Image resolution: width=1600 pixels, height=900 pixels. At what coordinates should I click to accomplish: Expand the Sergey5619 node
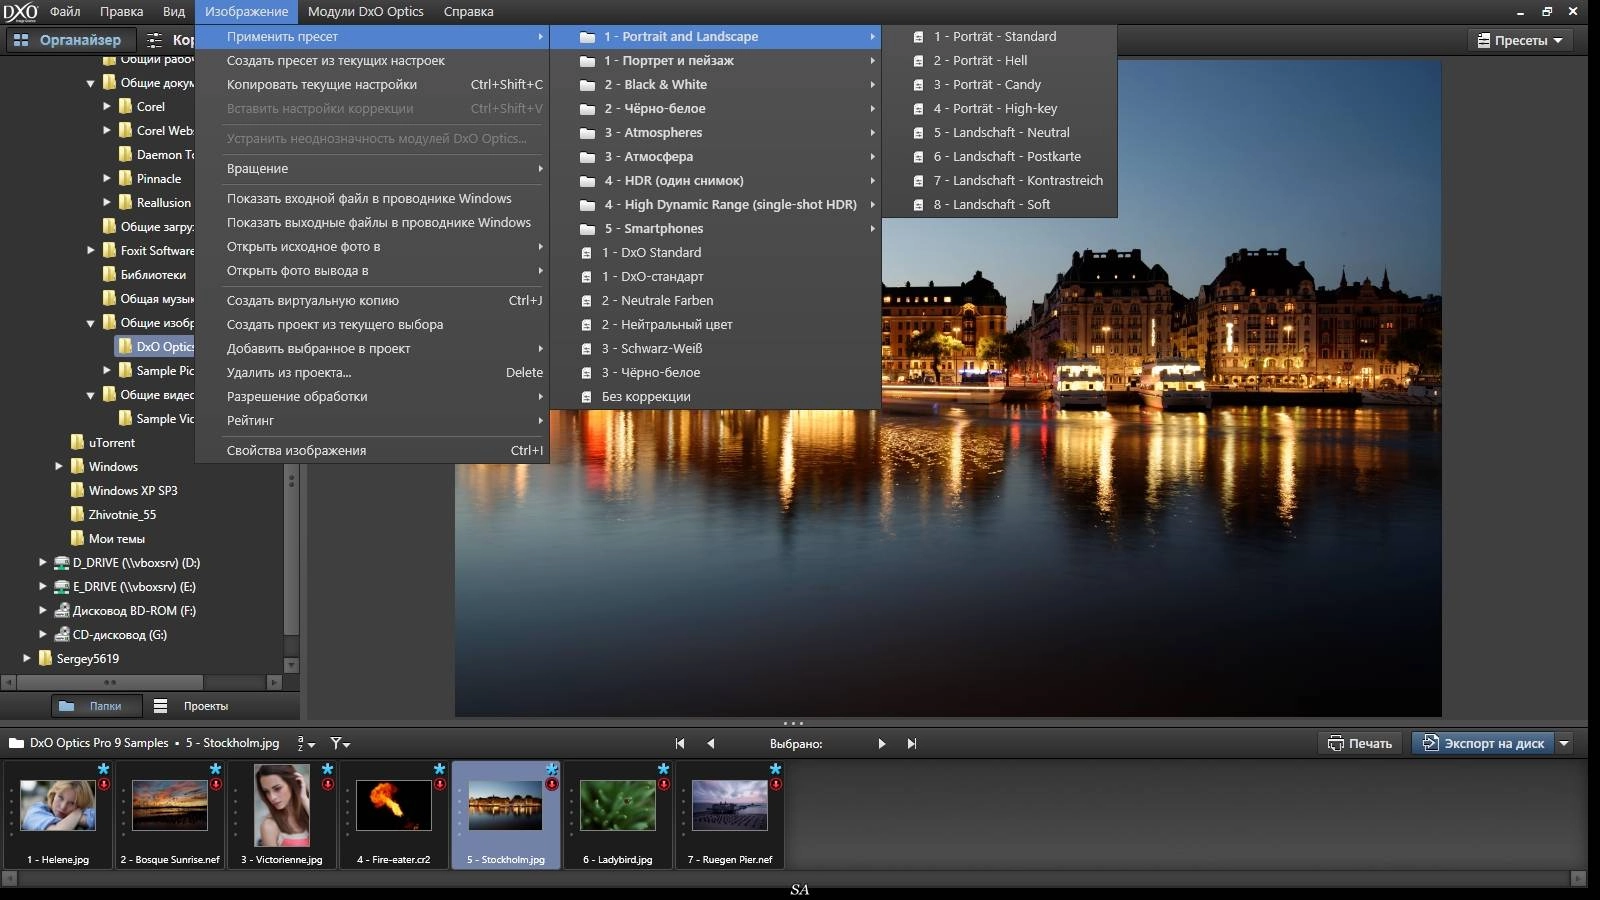27,658
